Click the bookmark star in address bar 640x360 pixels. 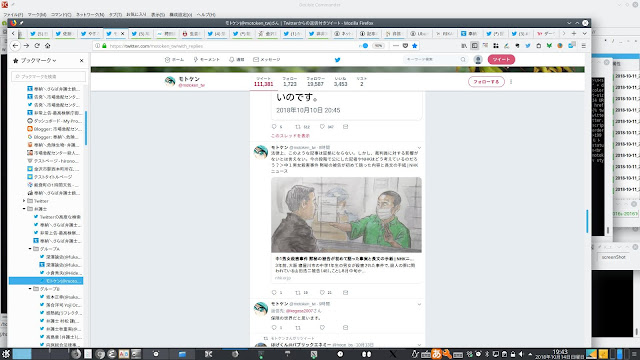point(415,46)
